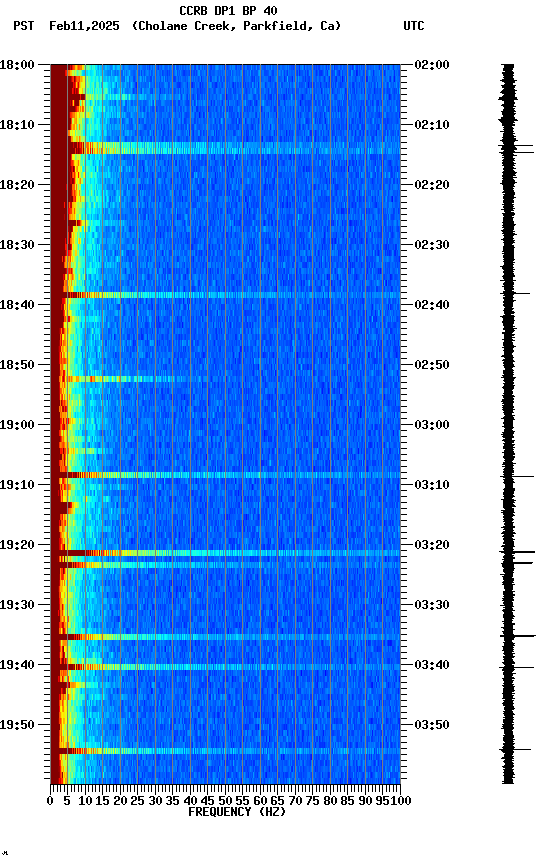
Task: Click the broadband event streak near 19:54
Action: click(225, 751)
